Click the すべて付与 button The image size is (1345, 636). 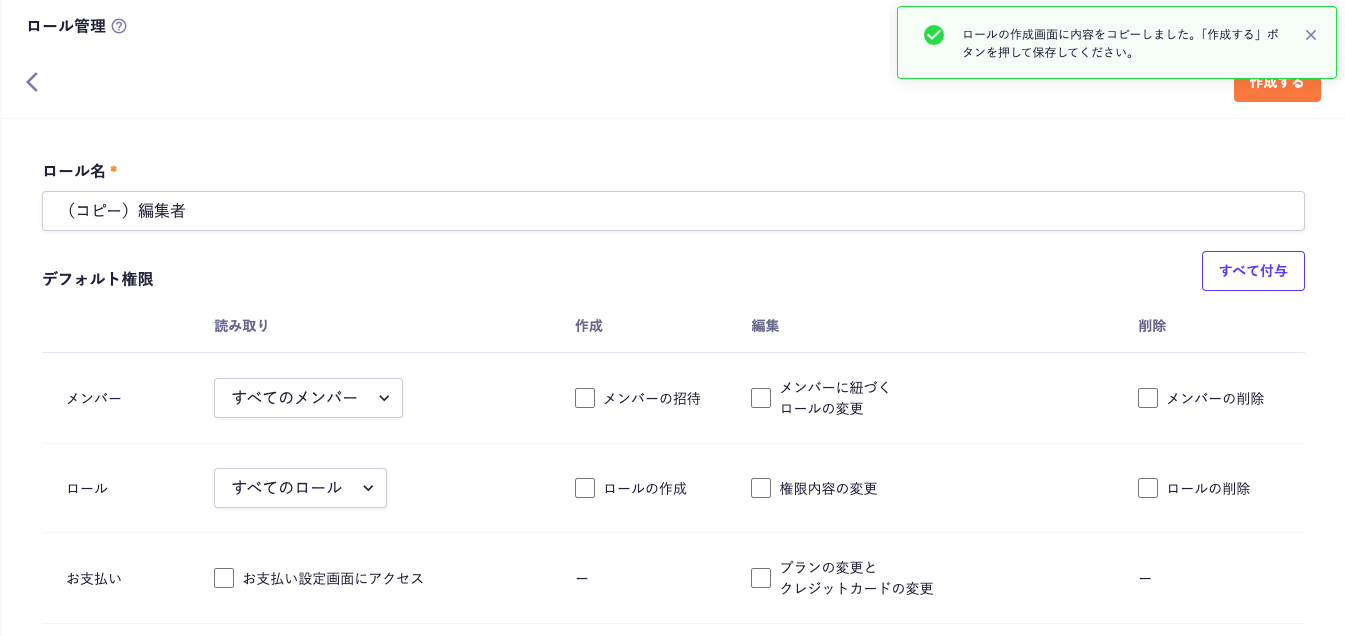1252,271
